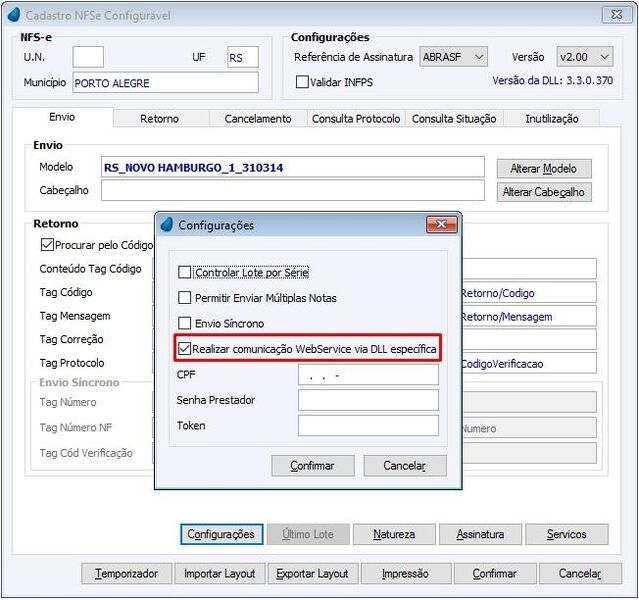The image size is (639, 600).
Task: Open the Retorno tab
Action: click(x=159, y=119)
